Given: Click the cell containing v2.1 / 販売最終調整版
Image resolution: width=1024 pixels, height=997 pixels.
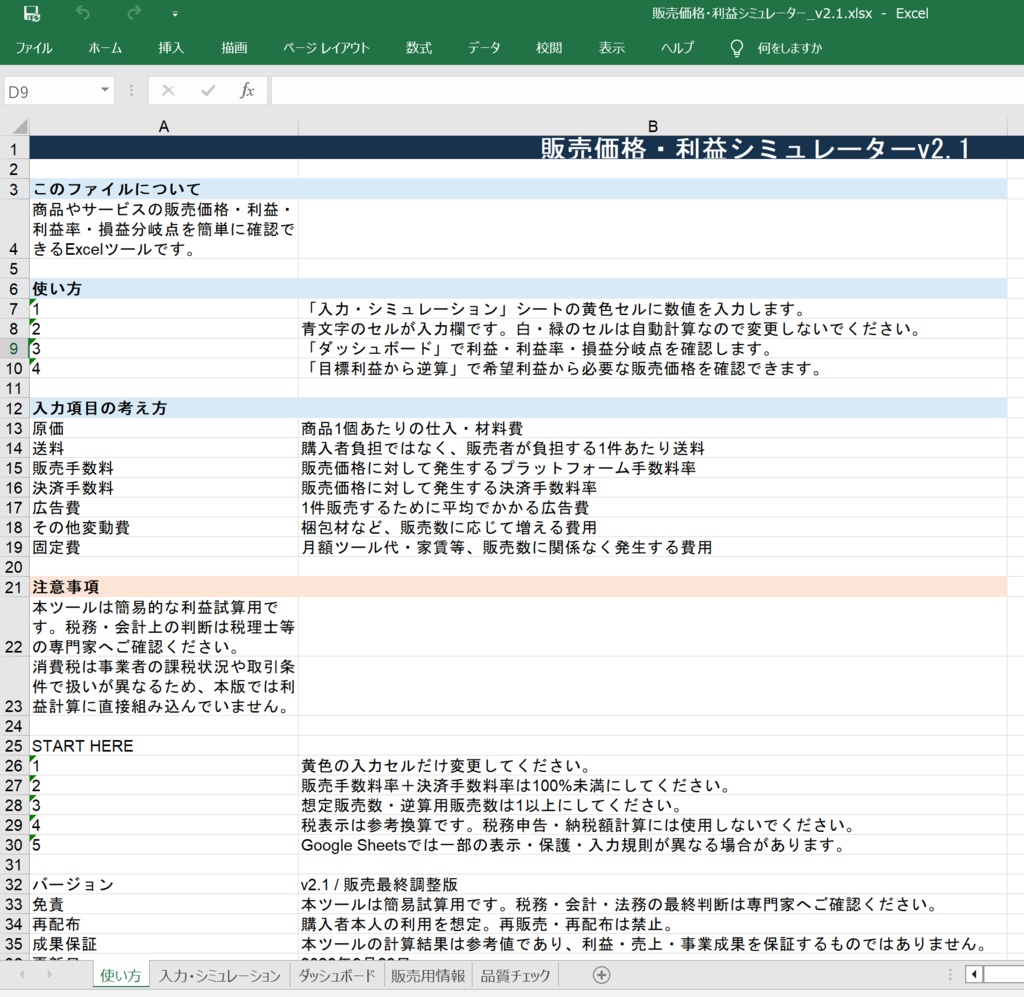Looking at the screenshot, I should 652,884.
